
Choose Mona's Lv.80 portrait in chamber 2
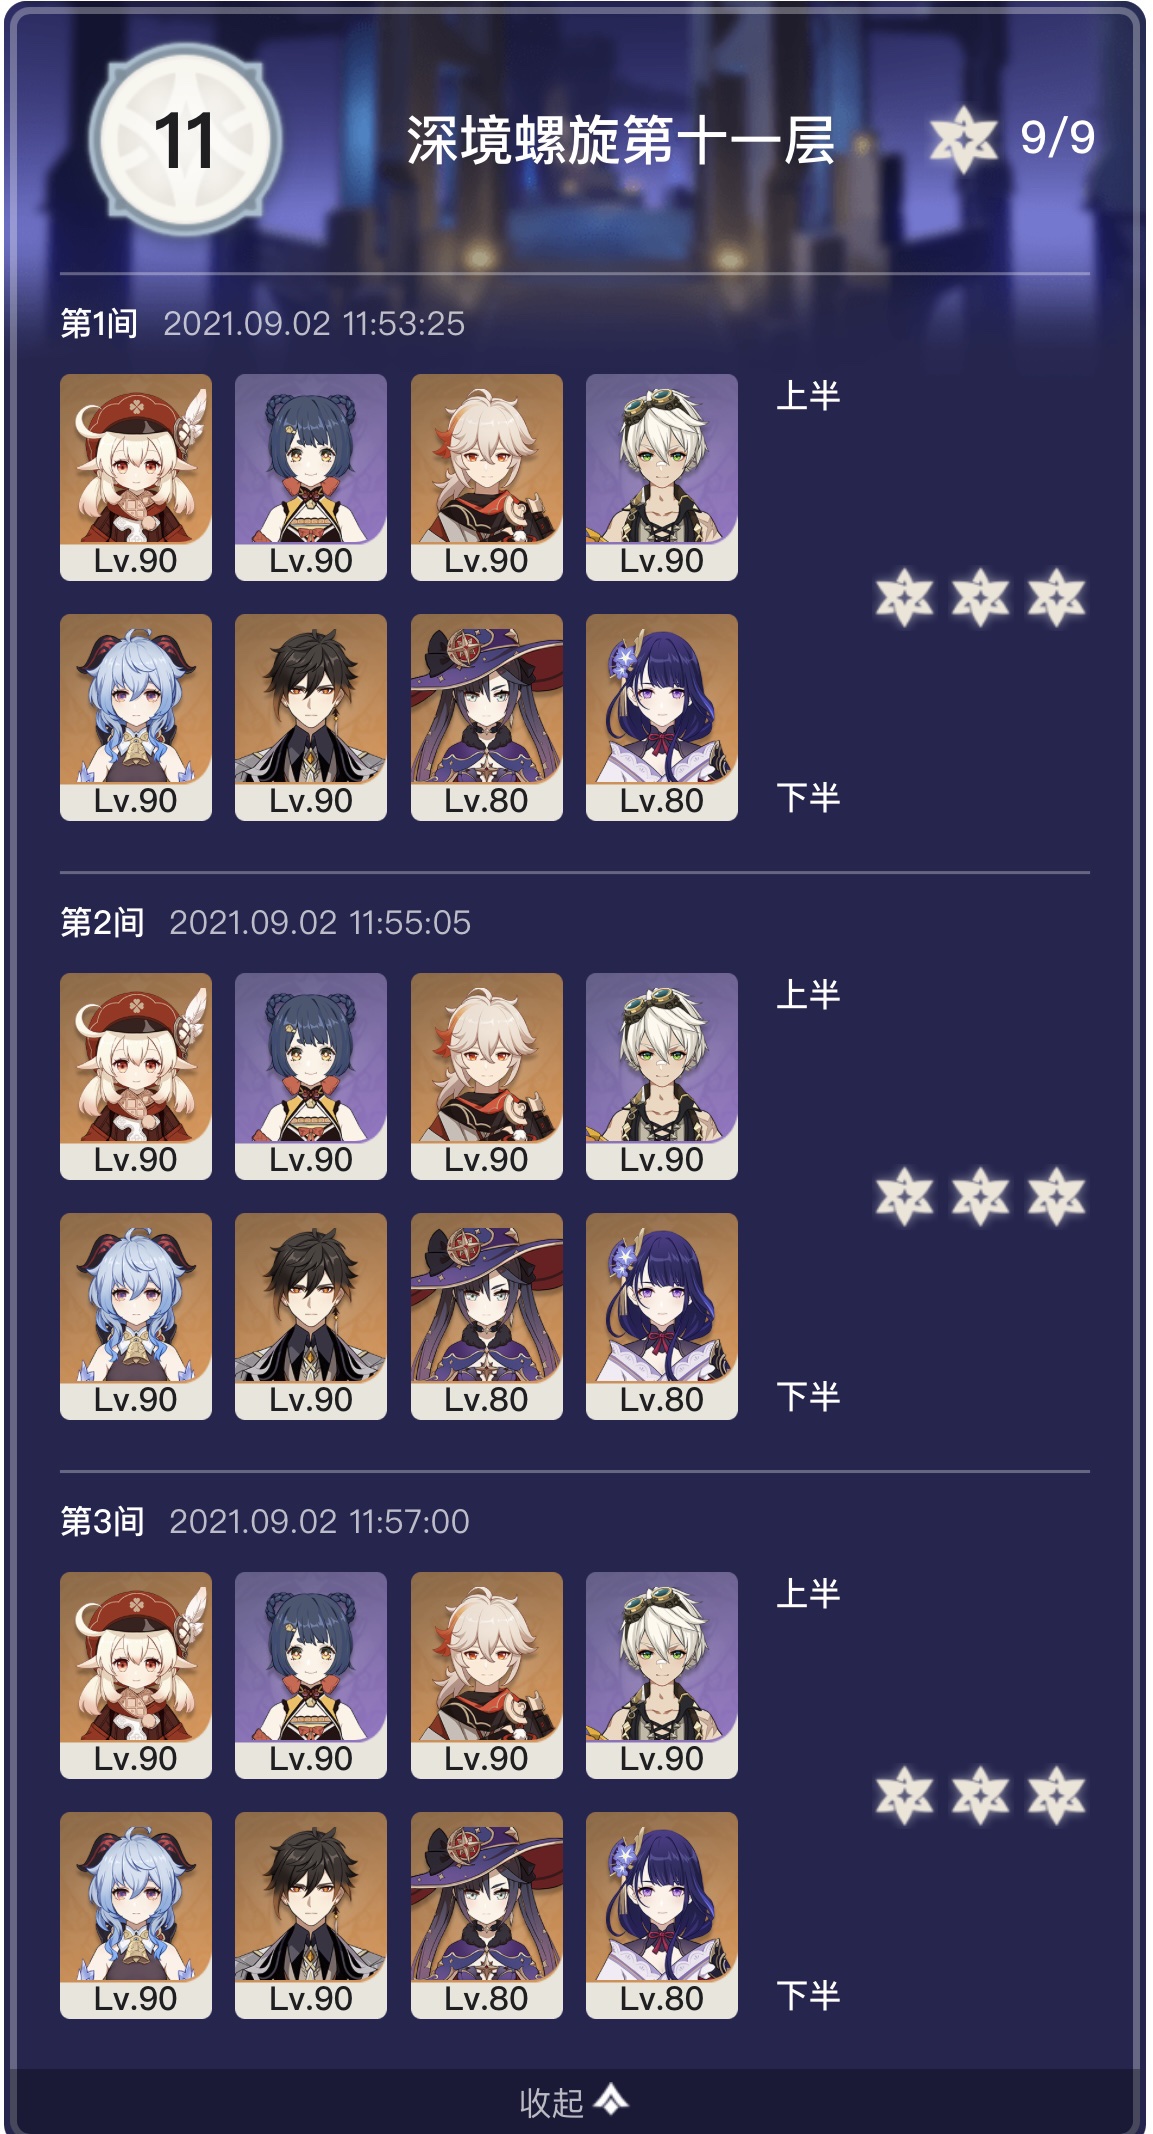pyautogui.click(x=487, y=1316)
